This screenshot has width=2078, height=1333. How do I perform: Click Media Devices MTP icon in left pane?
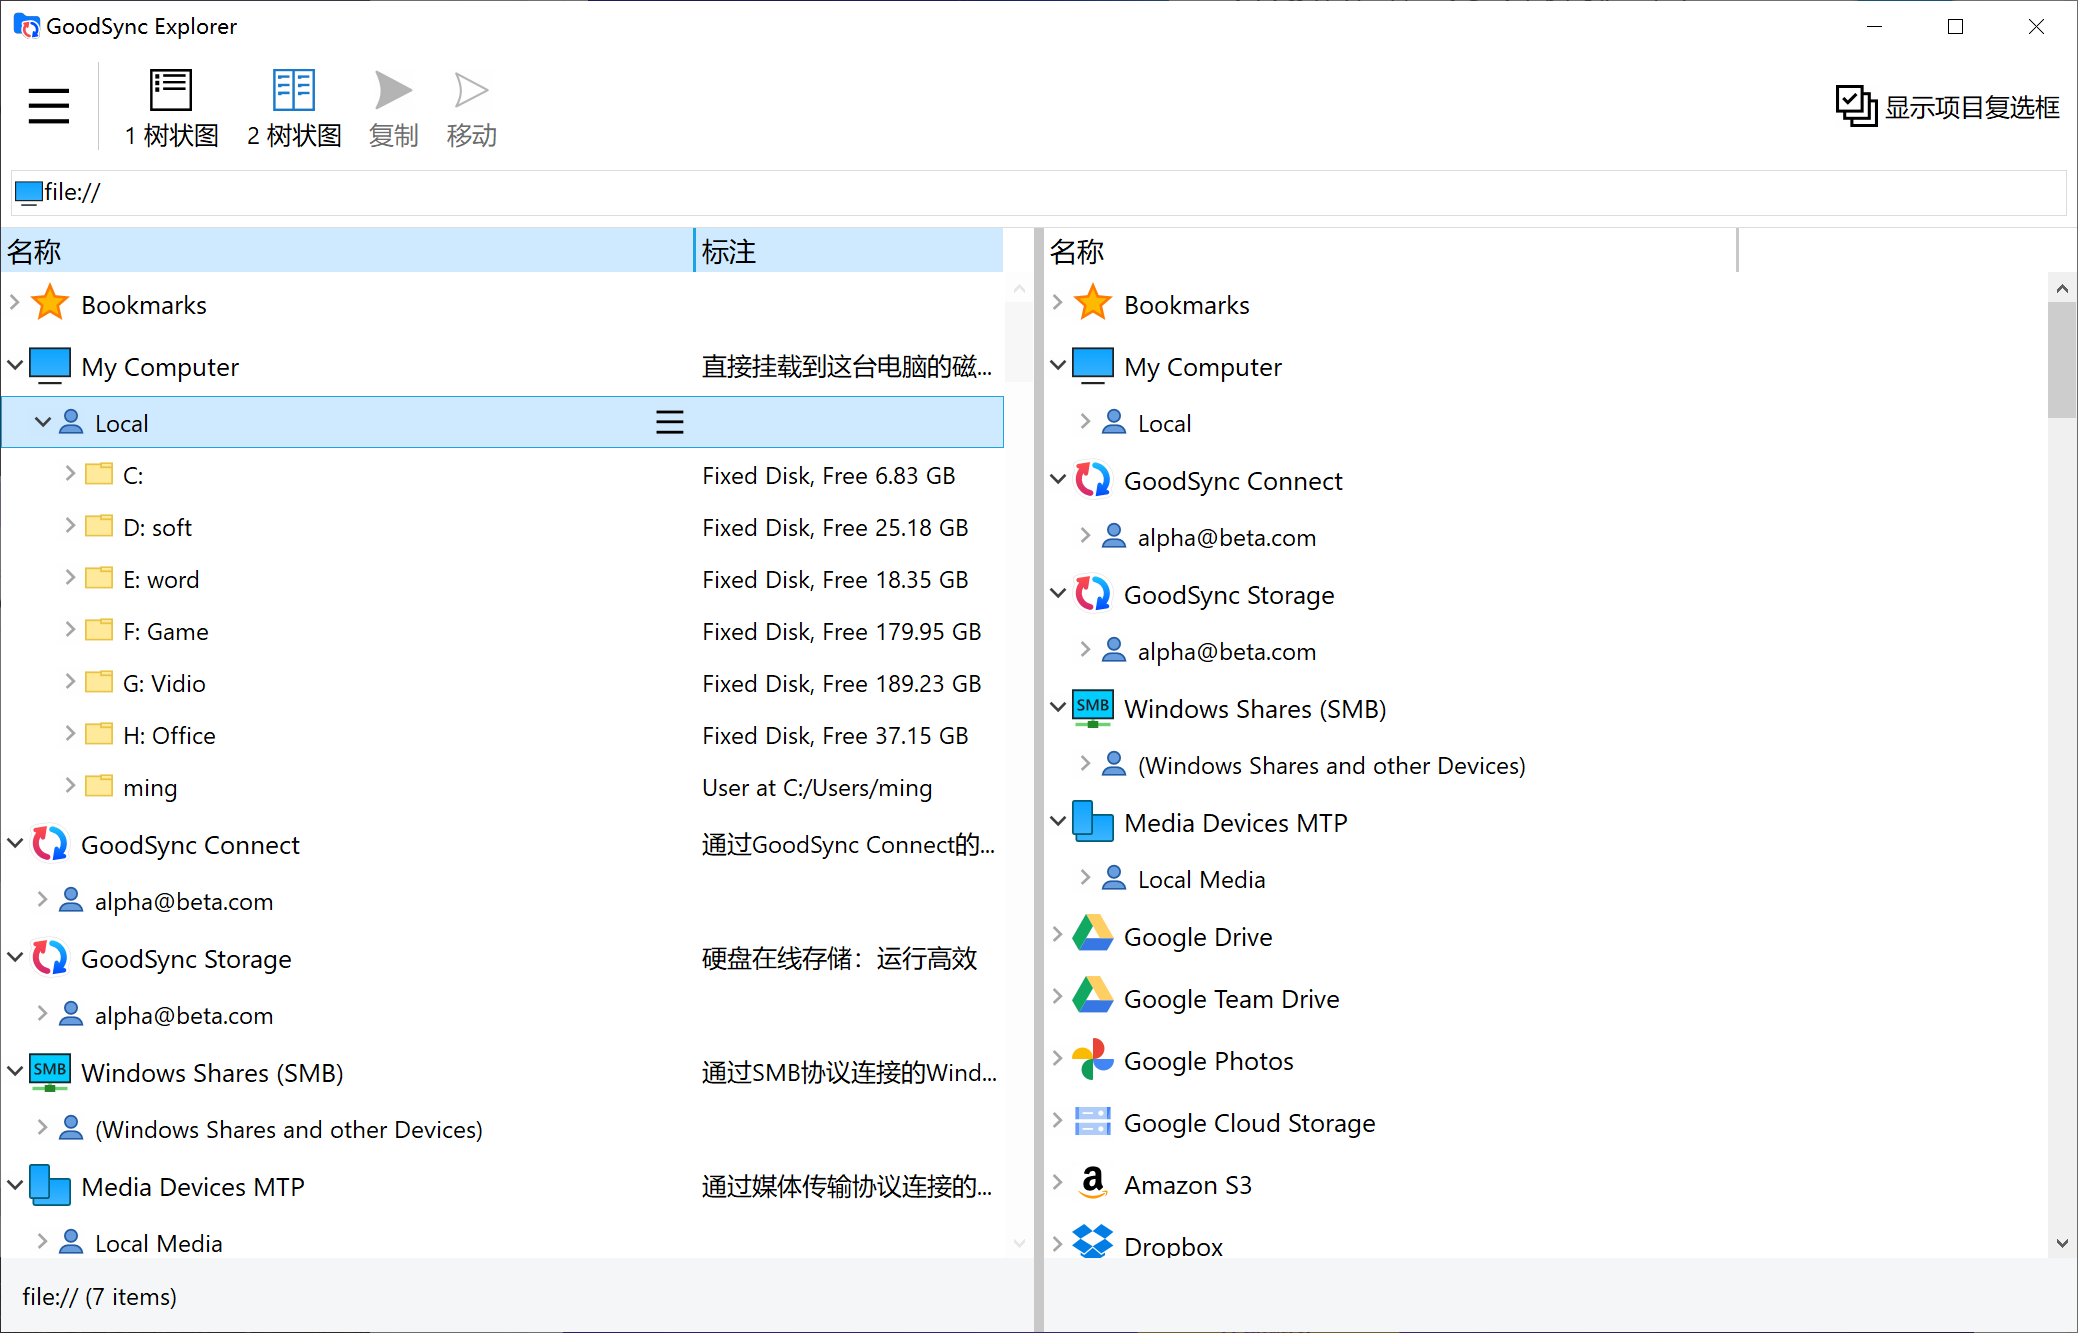50,1186
